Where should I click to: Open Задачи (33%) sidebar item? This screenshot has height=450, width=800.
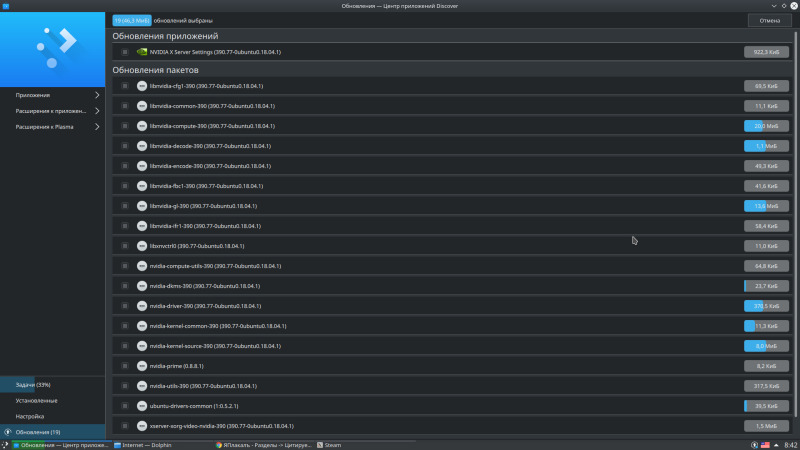pyautogui.click(x=53, y=385)
